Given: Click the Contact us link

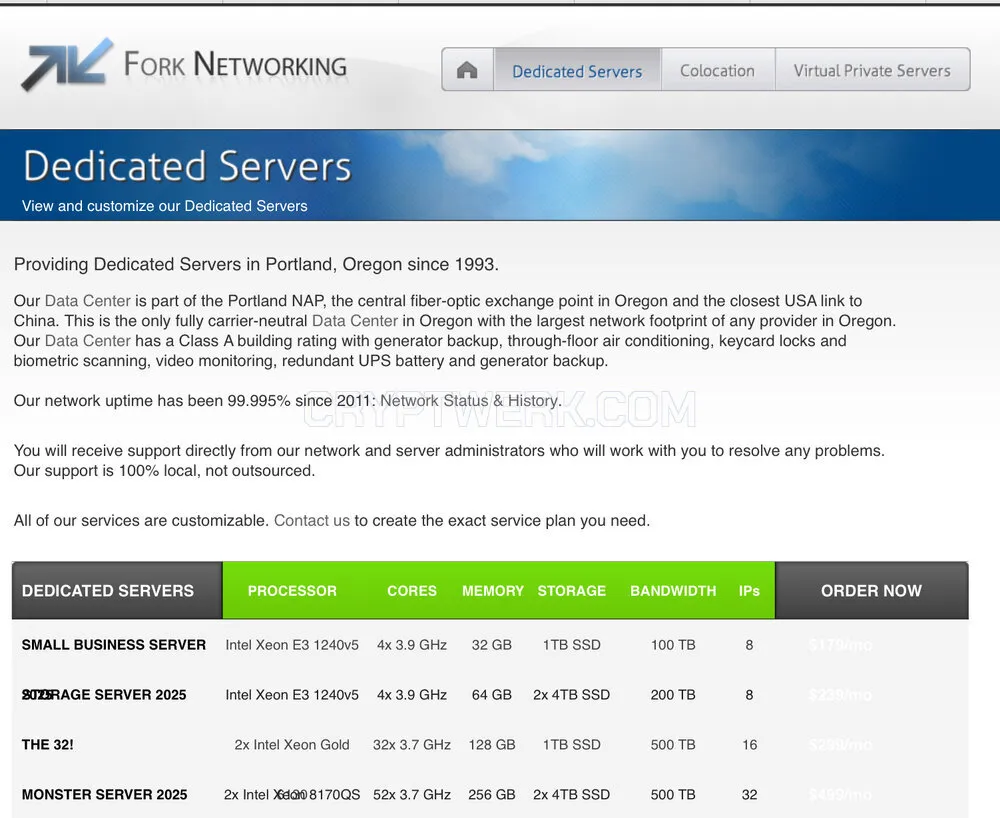Looking at the screenshot, I should (x=312, y=521).
